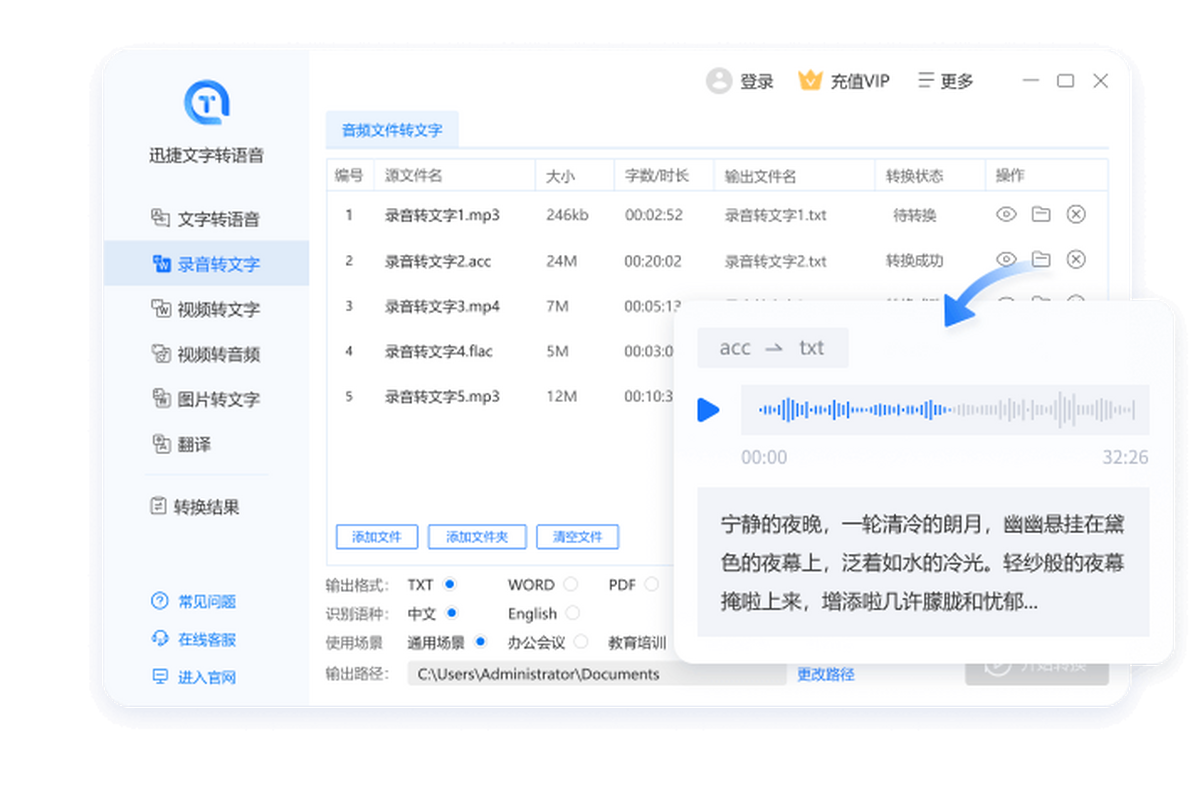This screenshot has width=1200, height=788.
Task: Select English recognition language
Action: pos(572,613)
